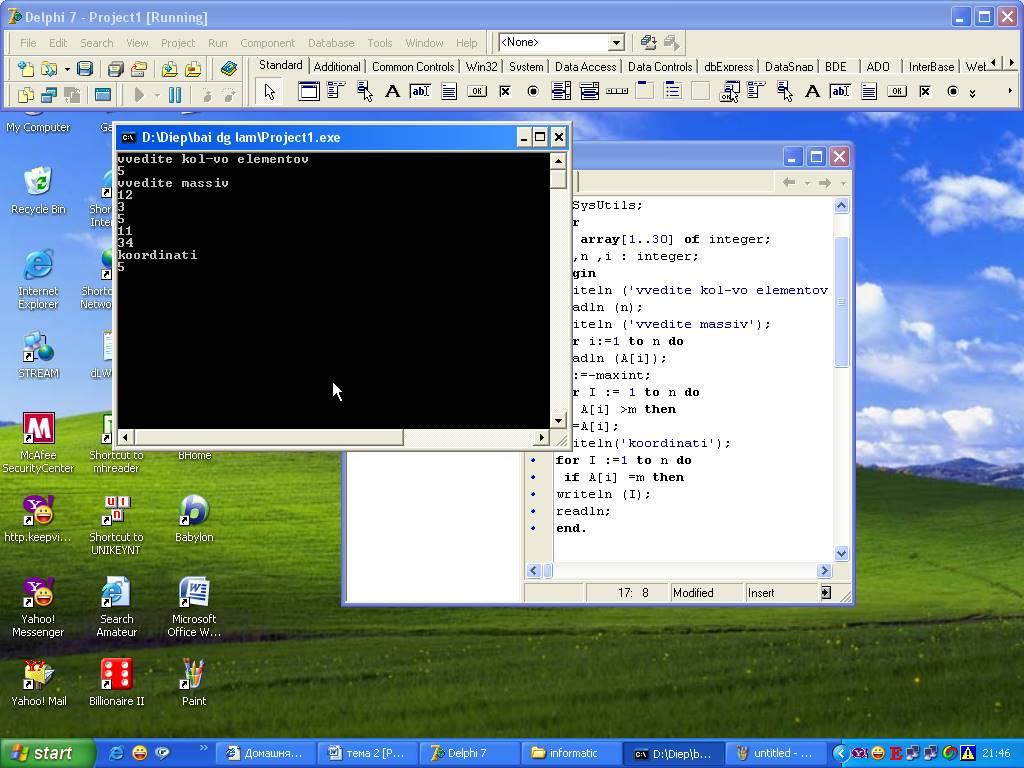Viewport: 1024px width, 768px height.
Task: Select the CheckBox component in palette
Action: pyautogui.click(x=505, y=92)
